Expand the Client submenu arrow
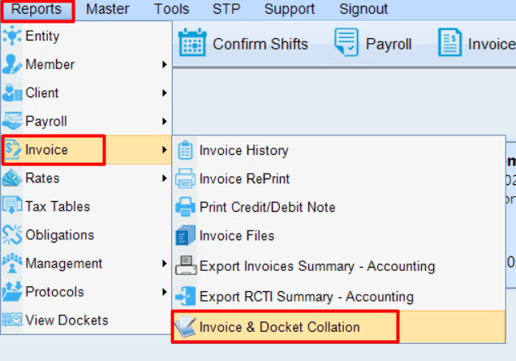Image resolution: width=516 pixels, height=361 pixels. (x=164, y=93)
